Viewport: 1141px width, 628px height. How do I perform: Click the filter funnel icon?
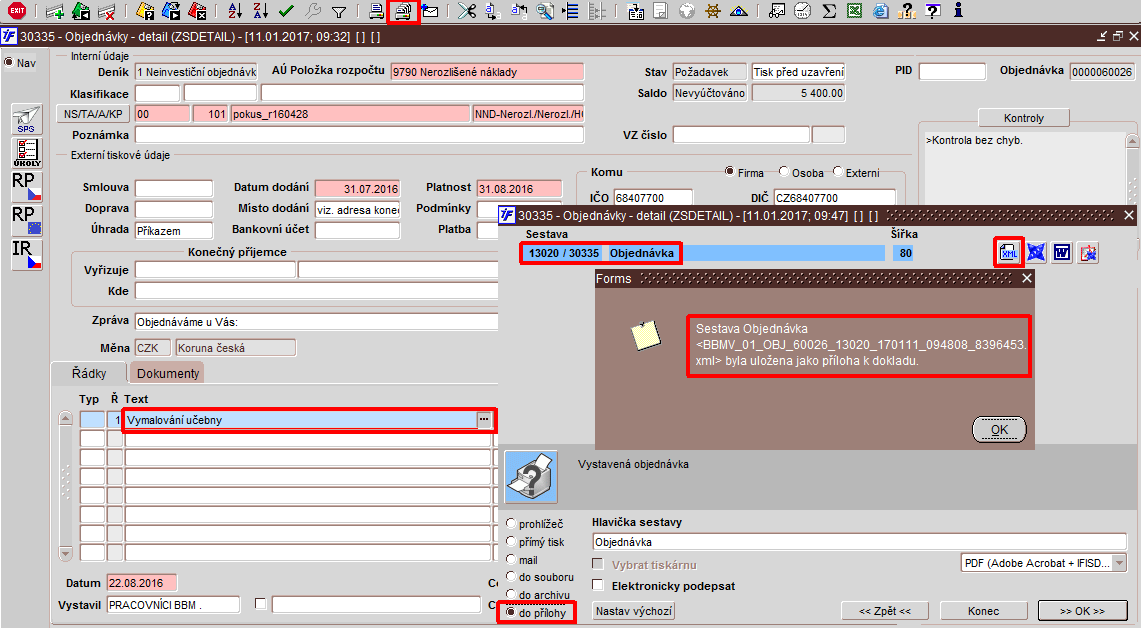(338, 12)
